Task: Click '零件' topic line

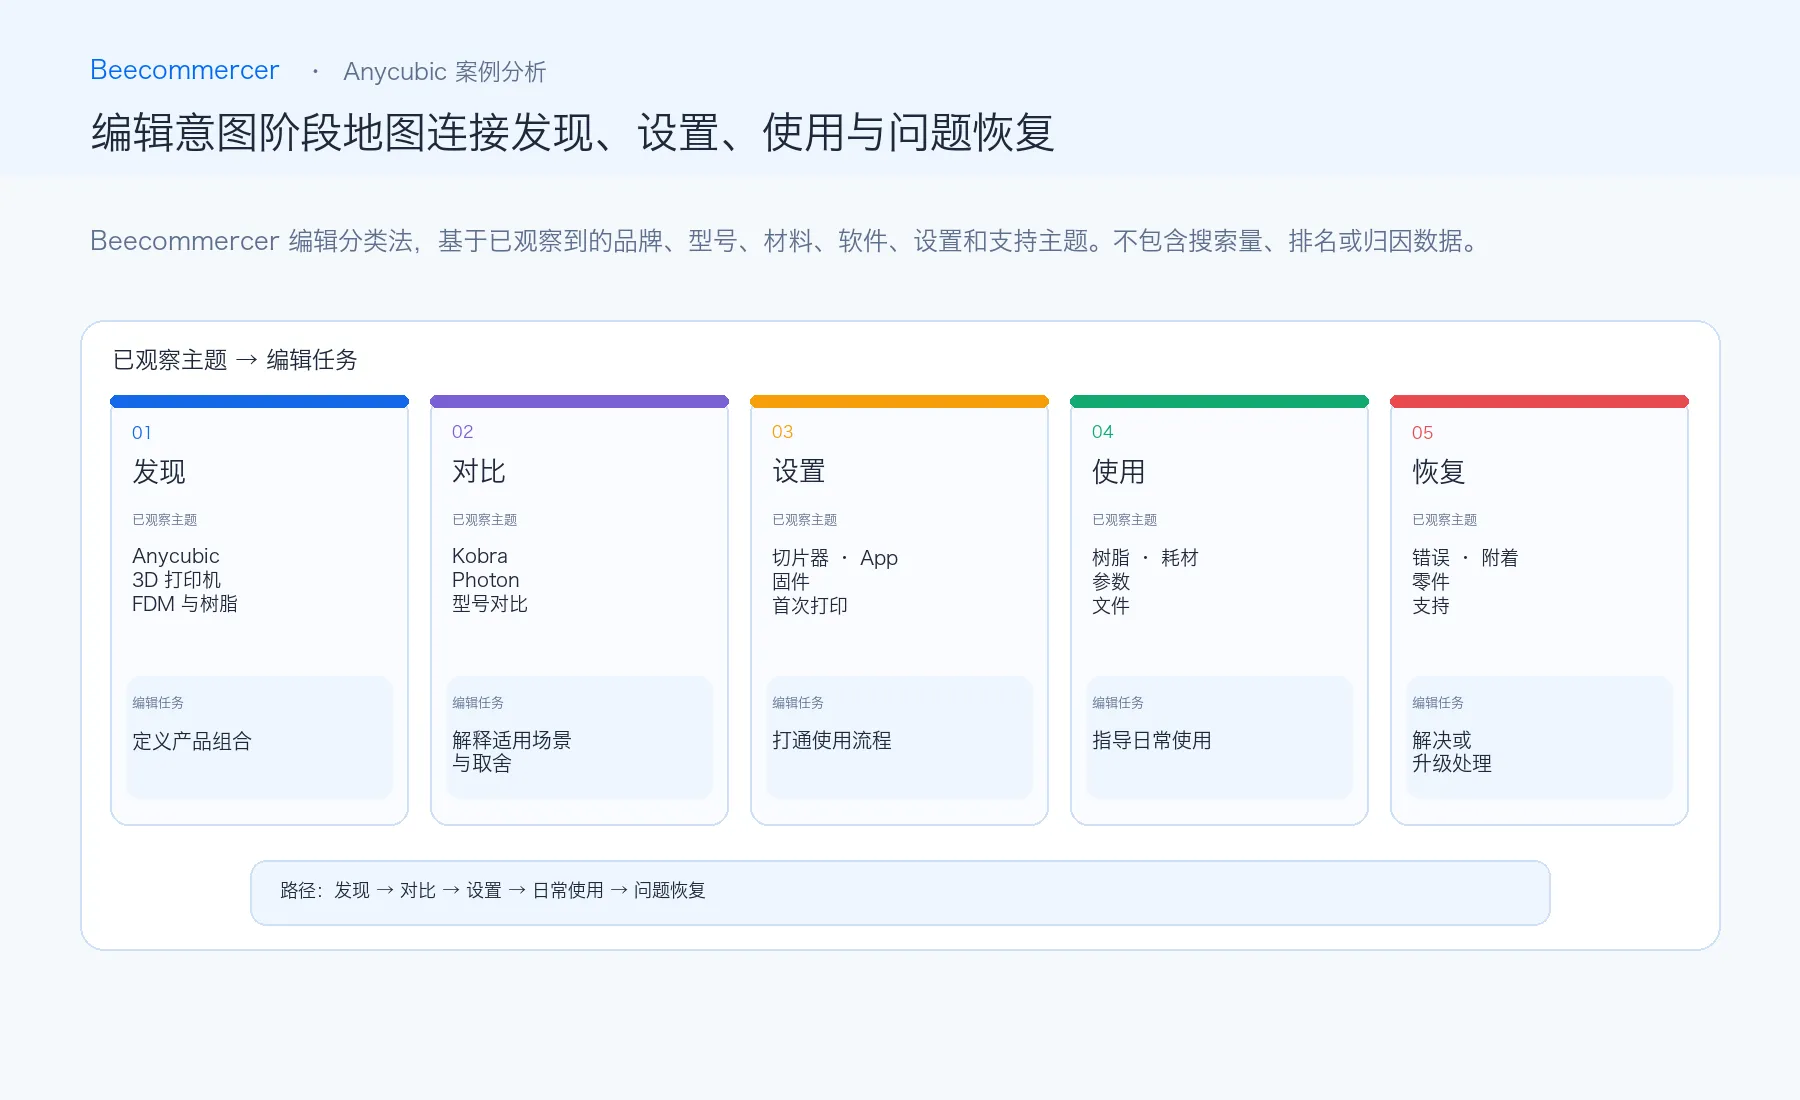Action: (1431, 582)
